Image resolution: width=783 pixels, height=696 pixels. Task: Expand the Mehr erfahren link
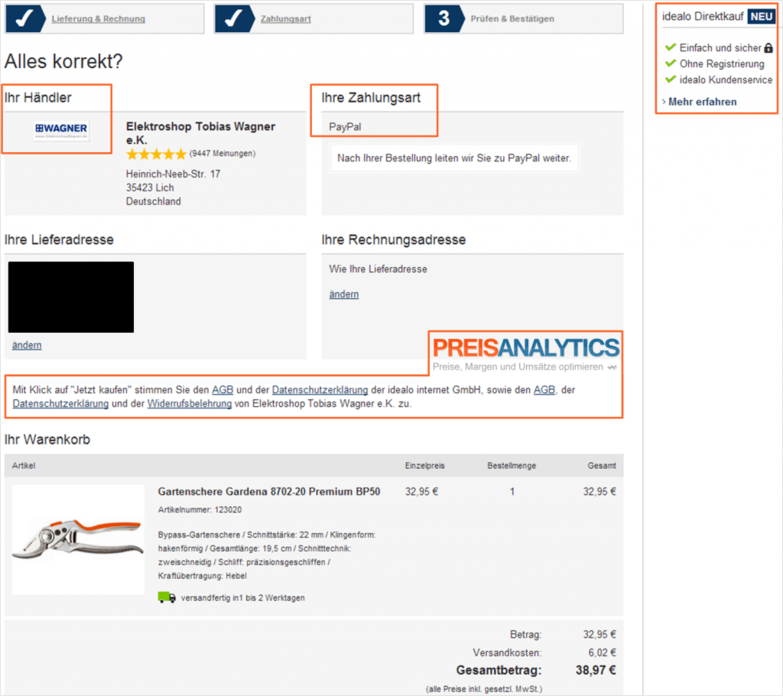click(x=702, y=102)
